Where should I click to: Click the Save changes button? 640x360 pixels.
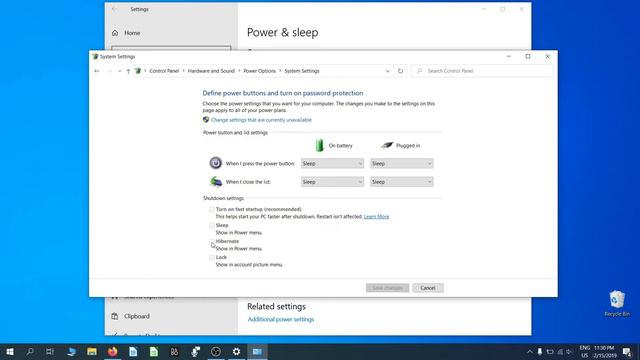387,288
